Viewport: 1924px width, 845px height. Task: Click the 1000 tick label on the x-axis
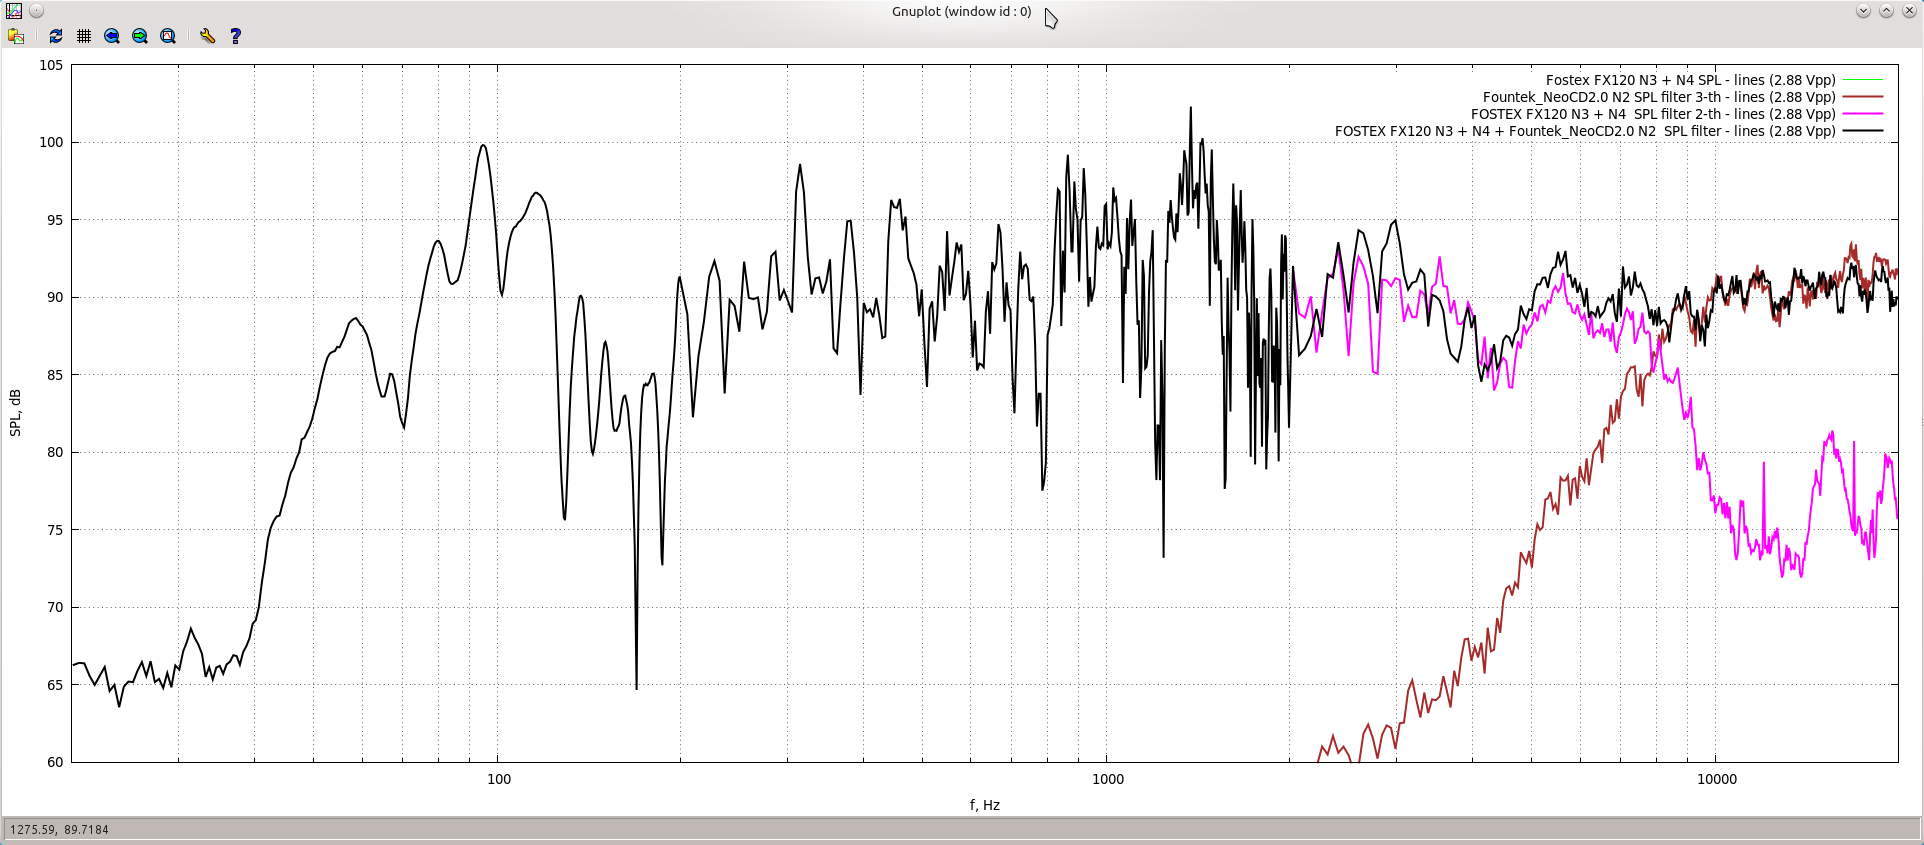coord(1108,779)
